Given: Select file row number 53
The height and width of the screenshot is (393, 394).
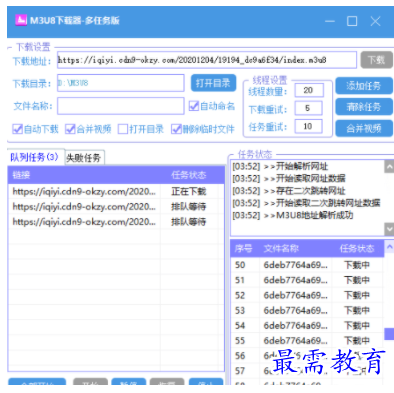Looking at the screenshot, I should coord(307,310).
